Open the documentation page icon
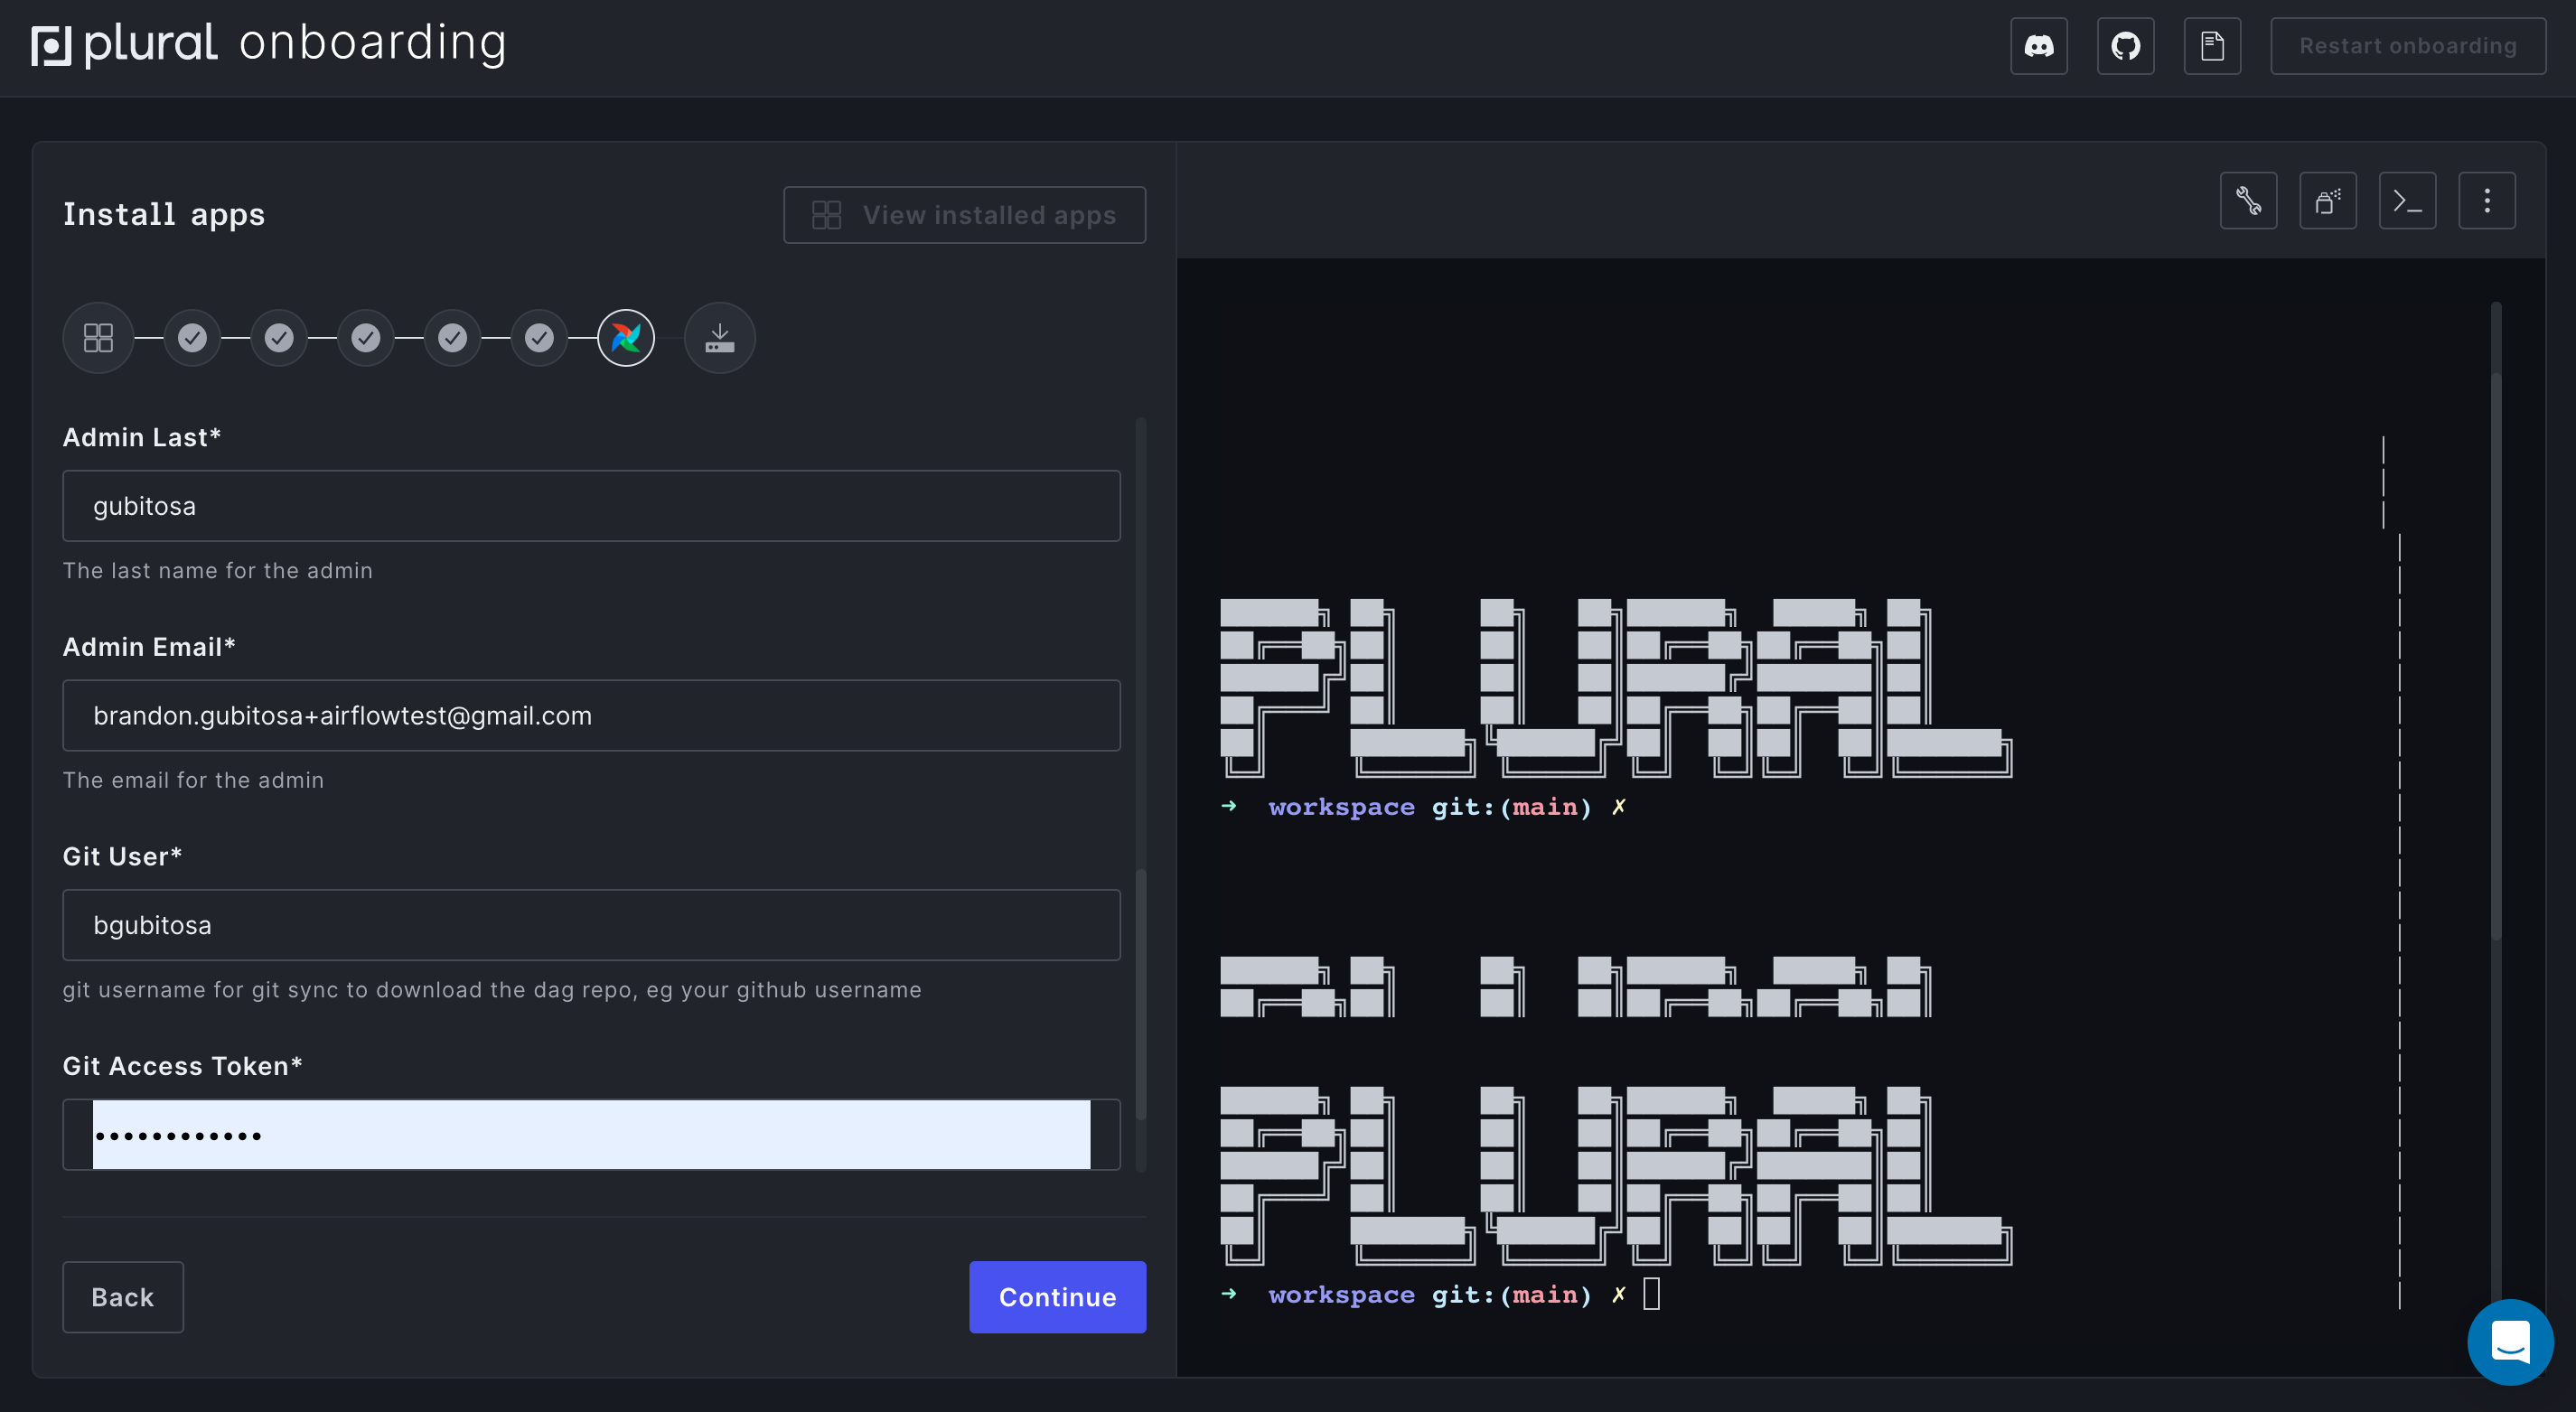Screen dimensions: 2576x1412 pyautogui.click(x=2211, y=46)
